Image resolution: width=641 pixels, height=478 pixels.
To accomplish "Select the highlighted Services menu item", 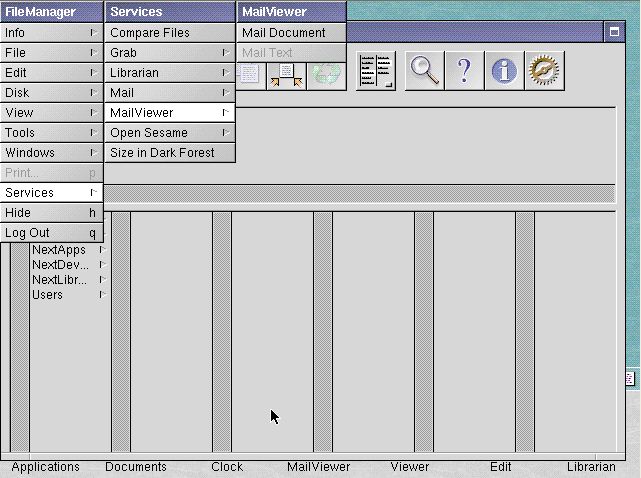I will 52,193.
